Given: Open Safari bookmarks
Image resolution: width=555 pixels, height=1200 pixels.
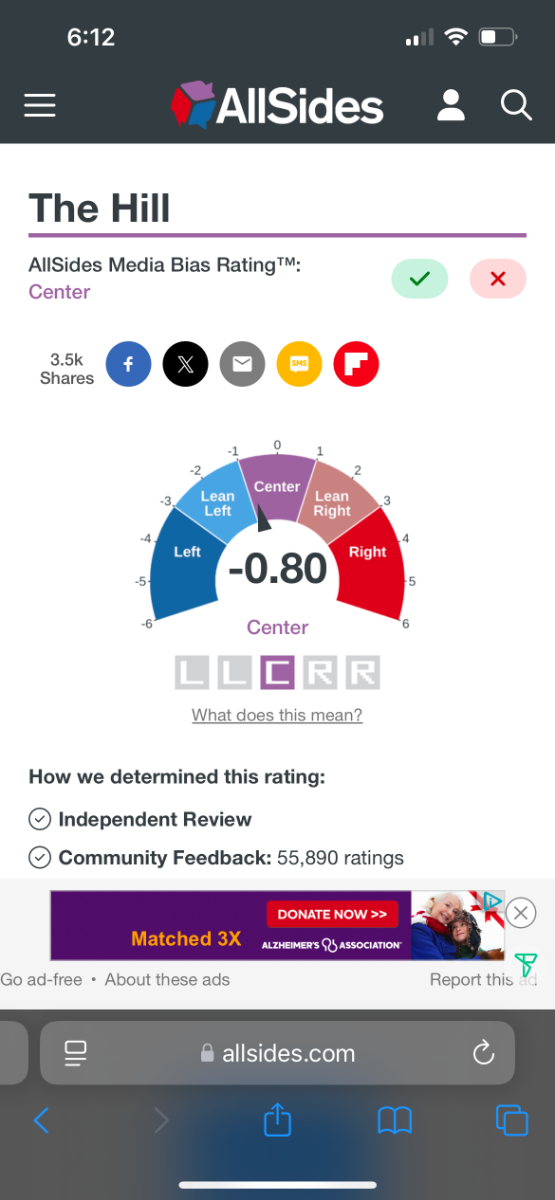Looking at the screenshot, I should click(x=394, y=1121).
